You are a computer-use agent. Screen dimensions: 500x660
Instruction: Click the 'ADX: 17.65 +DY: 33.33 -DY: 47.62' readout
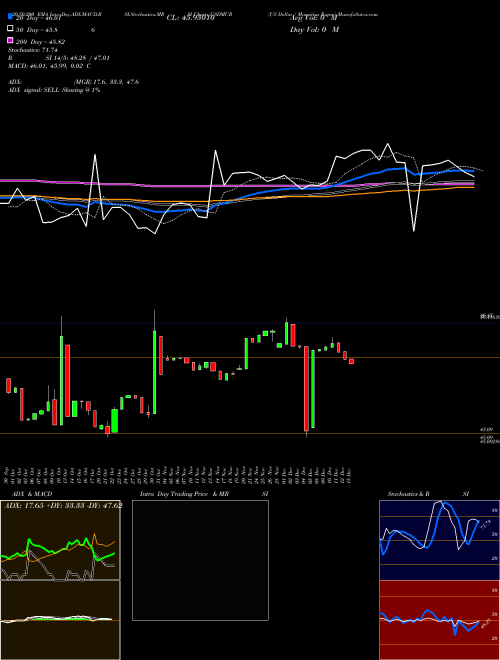63,505
